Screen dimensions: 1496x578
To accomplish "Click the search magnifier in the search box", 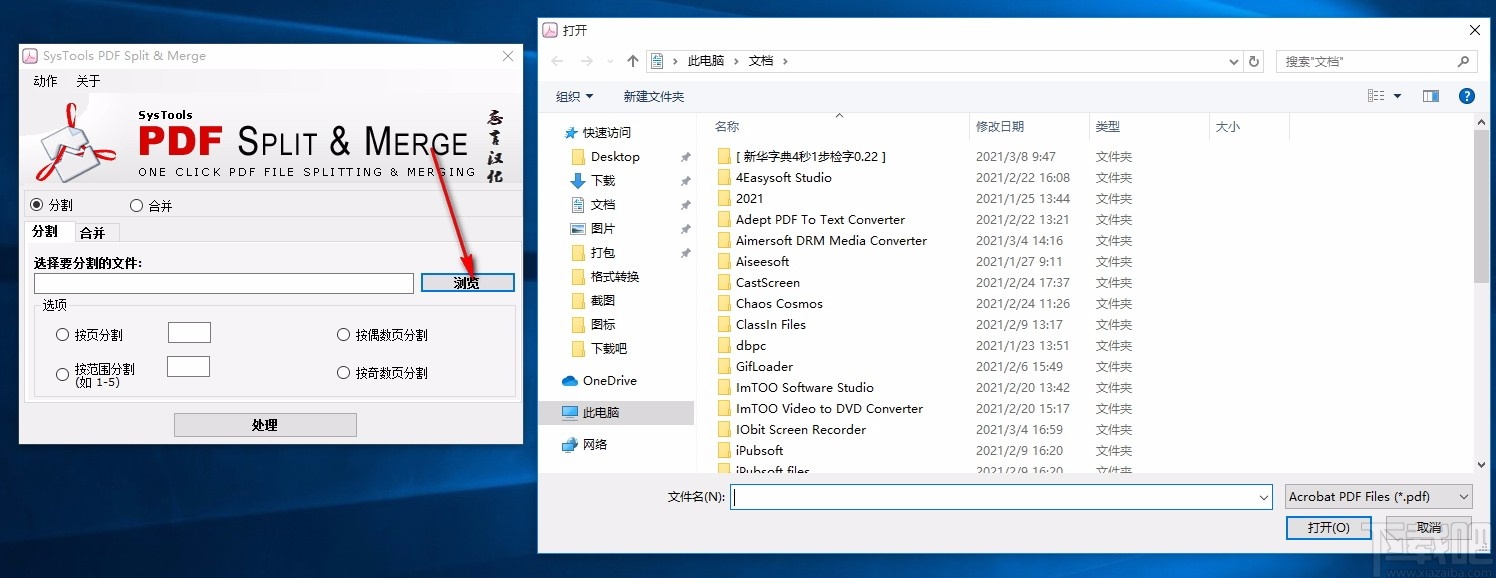I will click(x=1461, y=61).
